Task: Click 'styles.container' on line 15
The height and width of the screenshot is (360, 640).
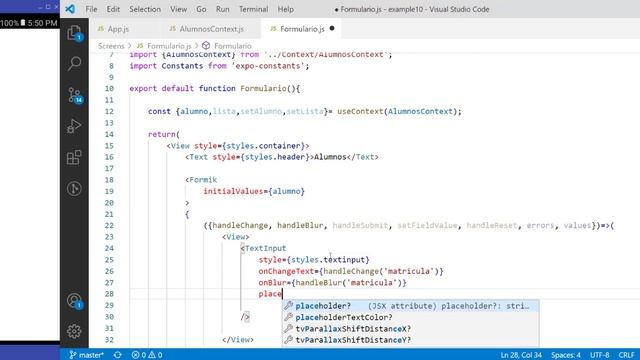Action: [x=263, y=146]
